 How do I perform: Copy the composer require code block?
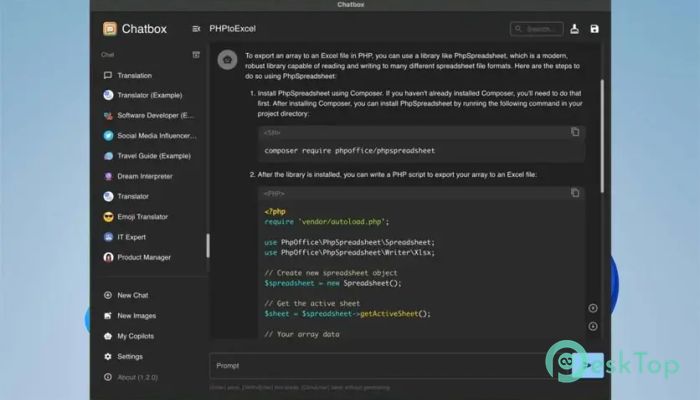tap(575, 132)
